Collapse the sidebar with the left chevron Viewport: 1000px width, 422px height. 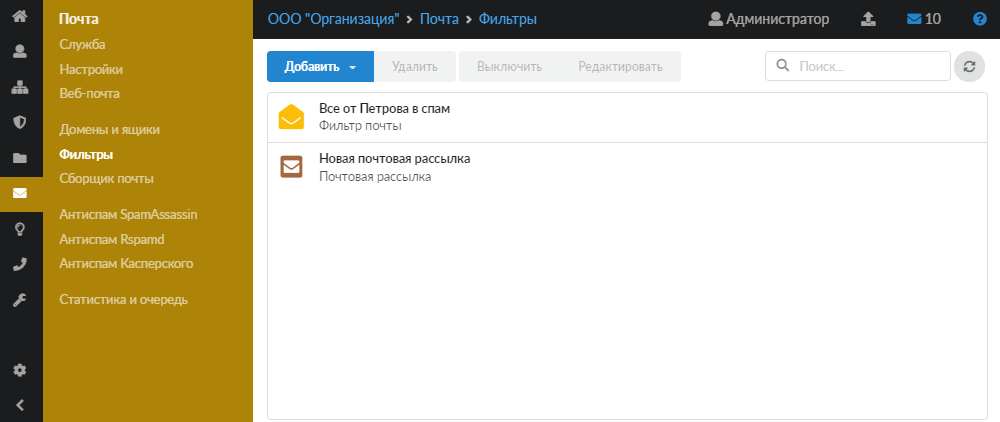tap(20, 405)
